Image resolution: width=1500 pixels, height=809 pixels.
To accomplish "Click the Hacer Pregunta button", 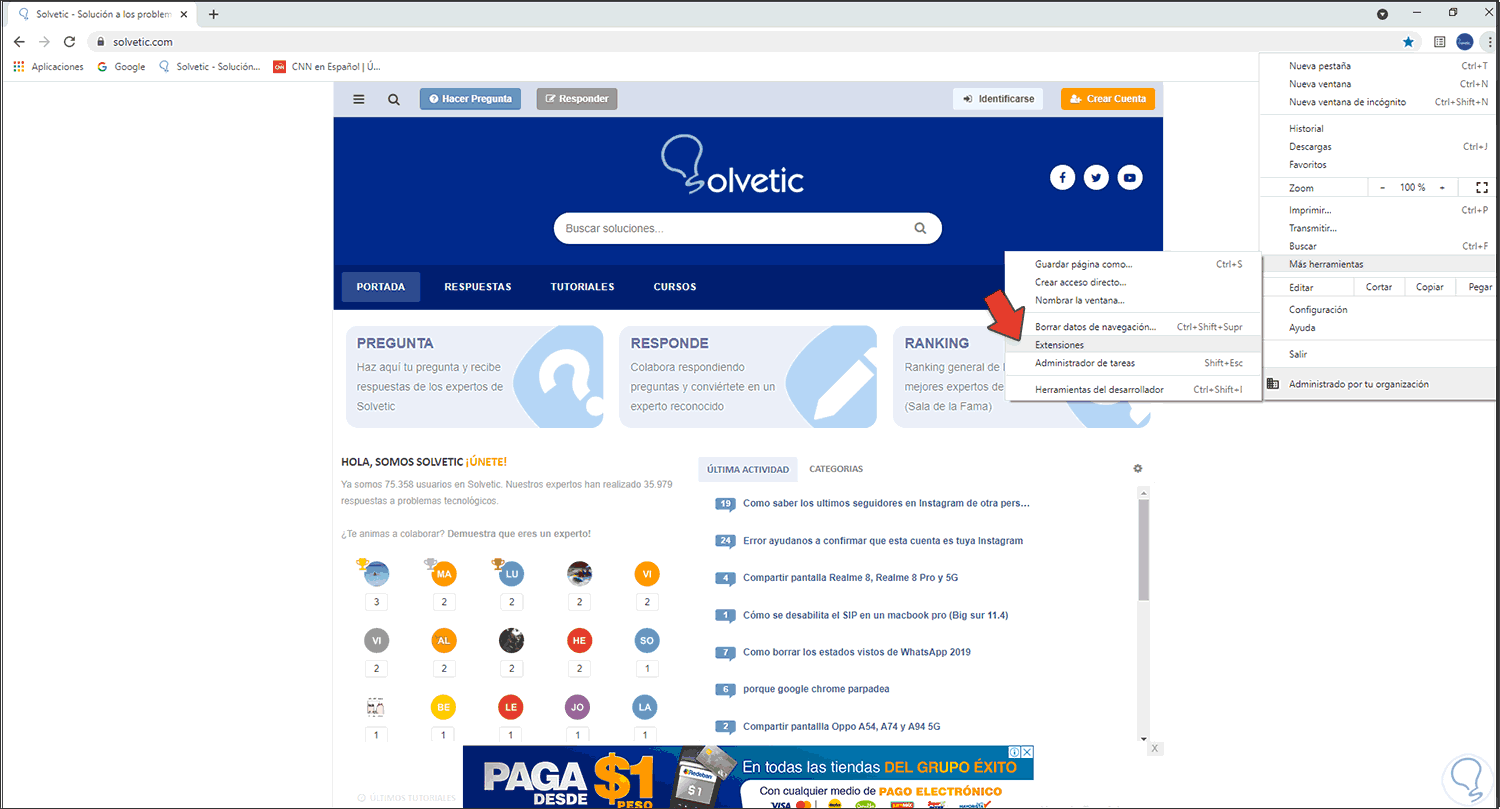I will click(470, 99).
